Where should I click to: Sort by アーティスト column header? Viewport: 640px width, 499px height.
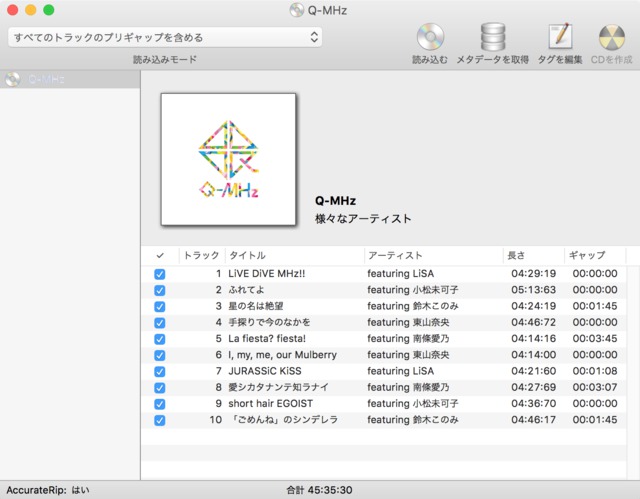tap(431, 255)
